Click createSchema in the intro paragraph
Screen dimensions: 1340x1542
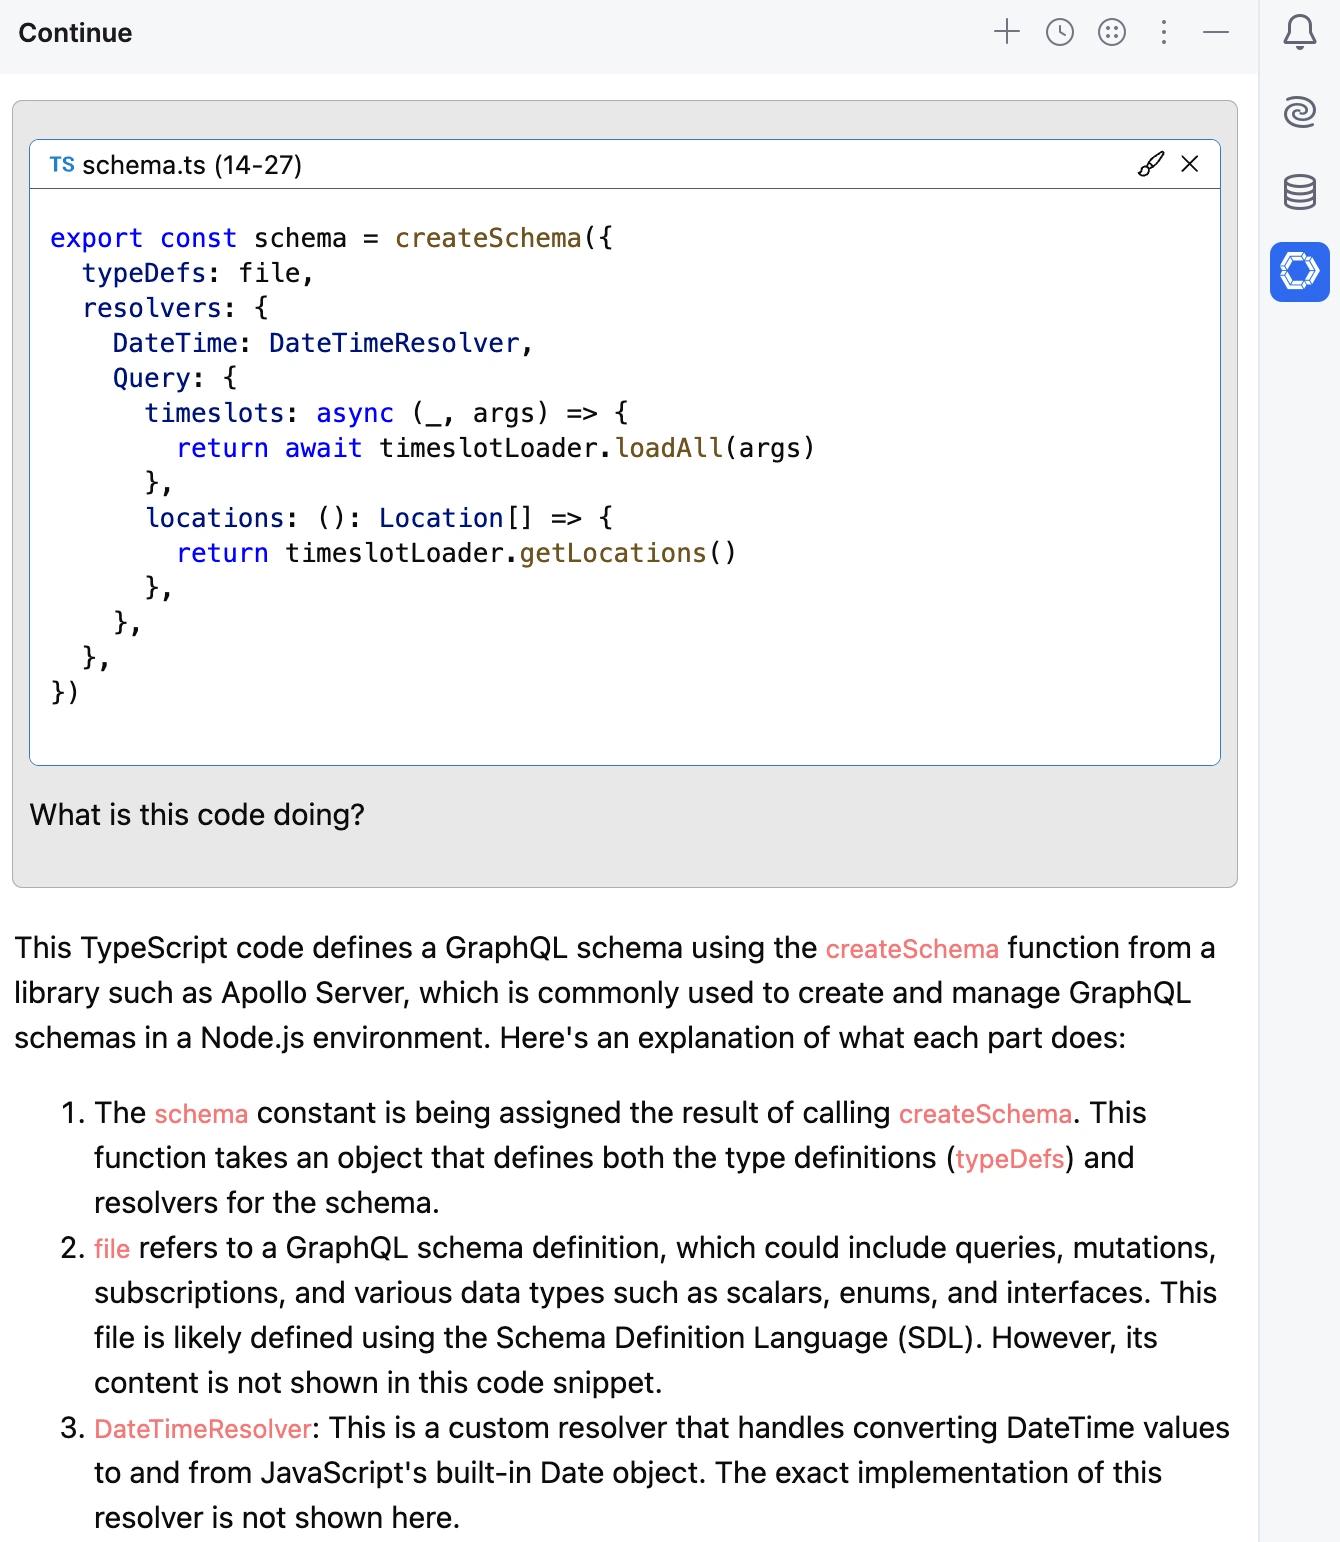911,949
